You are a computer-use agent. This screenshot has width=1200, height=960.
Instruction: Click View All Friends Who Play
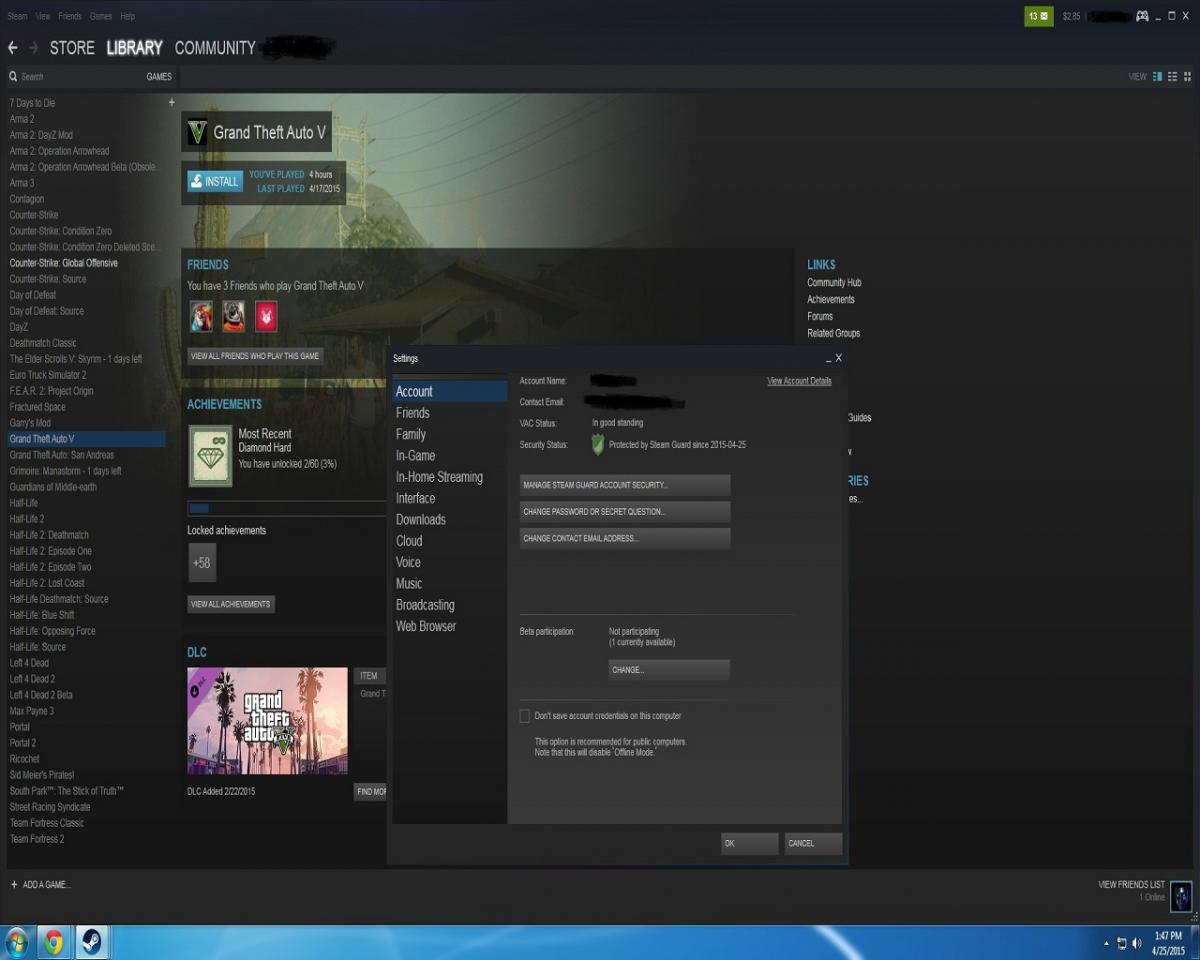[255, 356]
